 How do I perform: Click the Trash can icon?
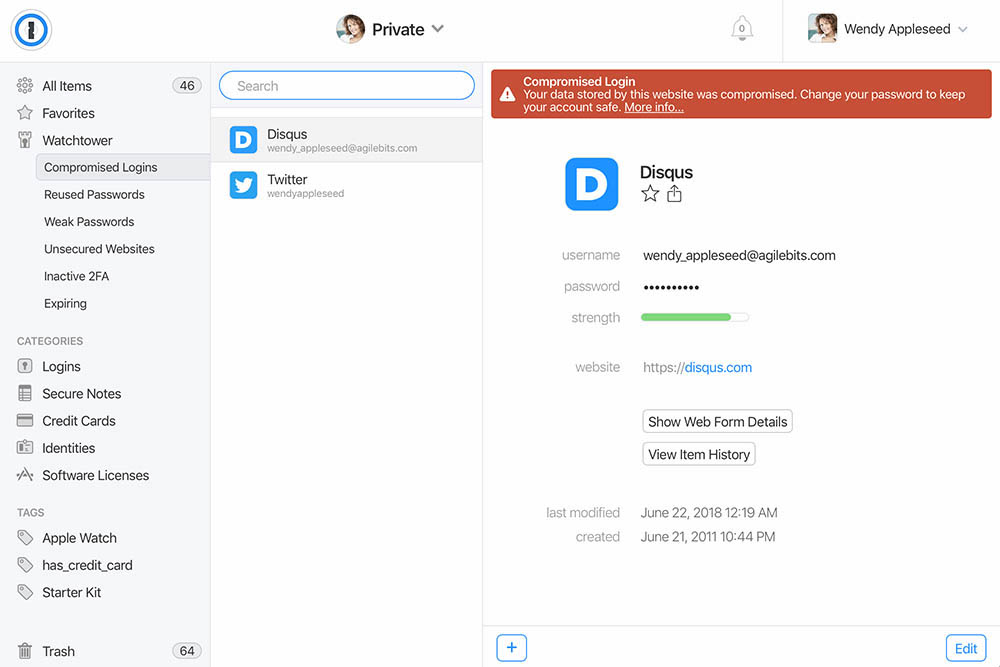point(25,651)
